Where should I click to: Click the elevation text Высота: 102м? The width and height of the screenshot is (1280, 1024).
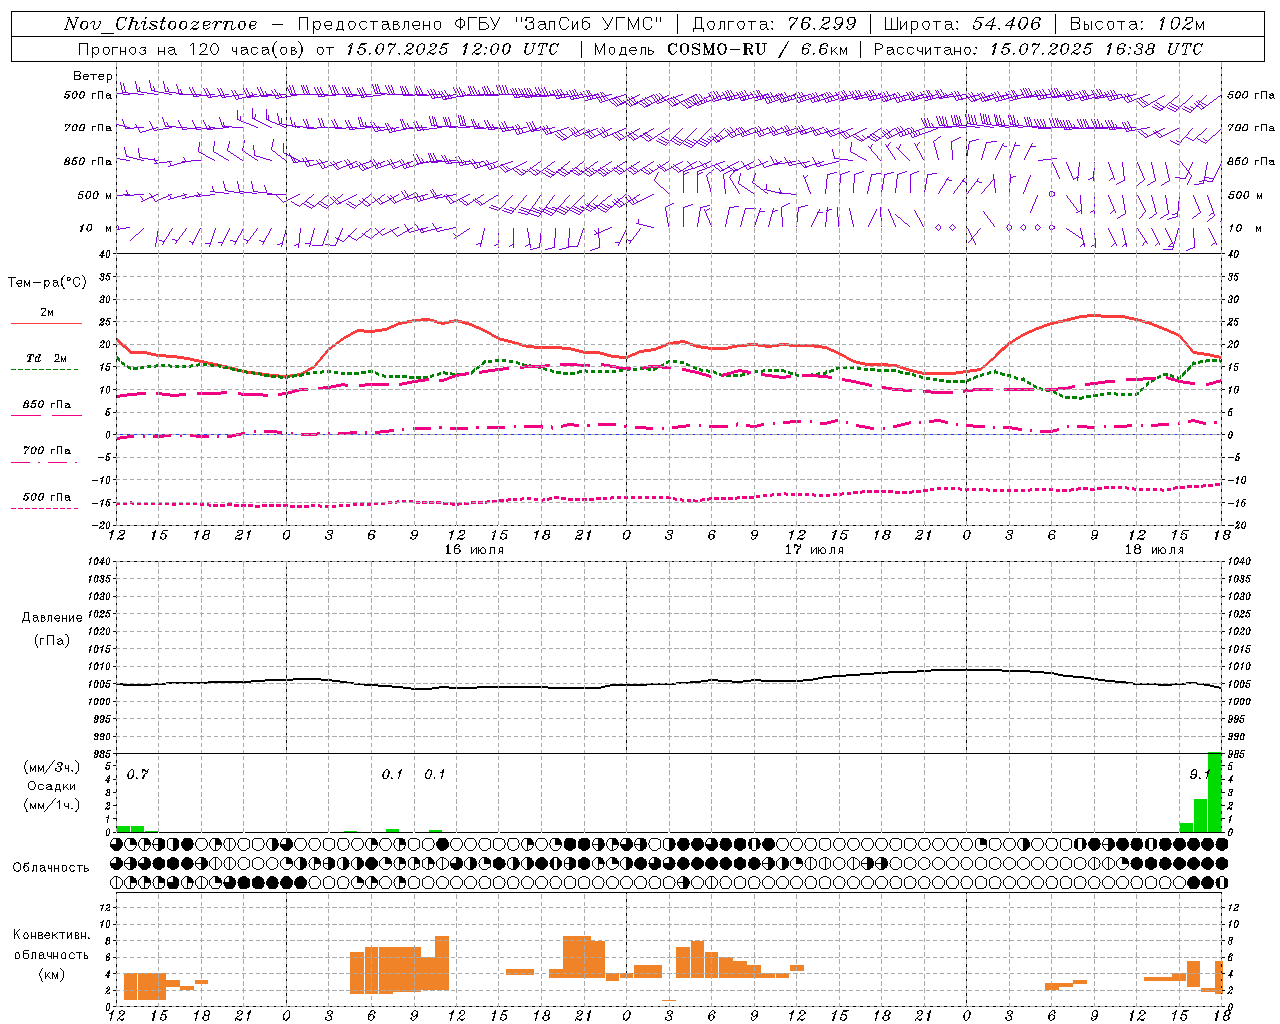(1137, 24)
